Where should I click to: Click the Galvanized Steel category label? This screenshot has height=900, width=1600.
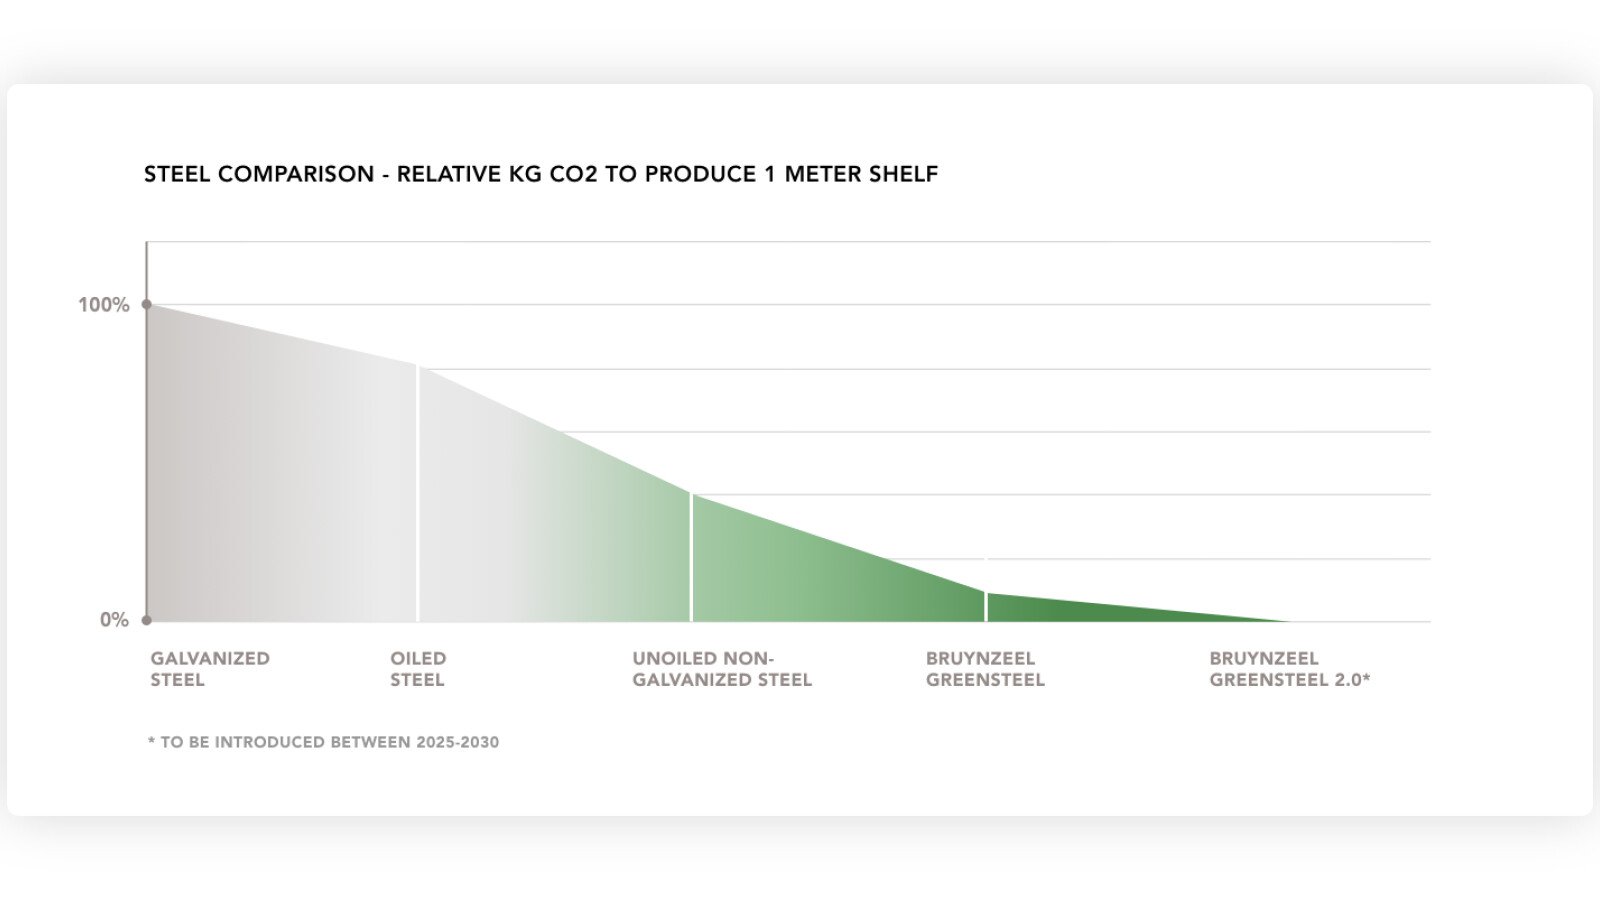coord(210,669)
